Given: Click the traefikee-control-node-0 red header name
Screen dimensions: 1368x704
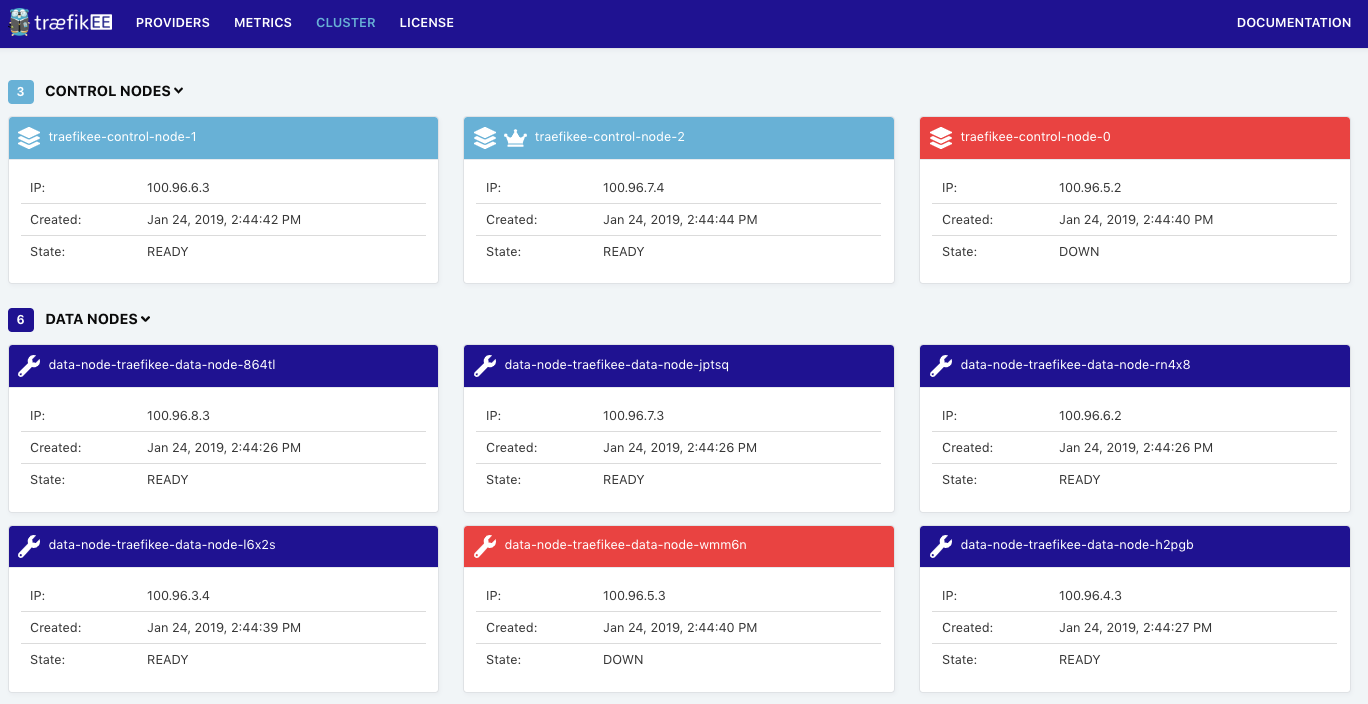Looking at the screenshot, I should [1035, 137].
